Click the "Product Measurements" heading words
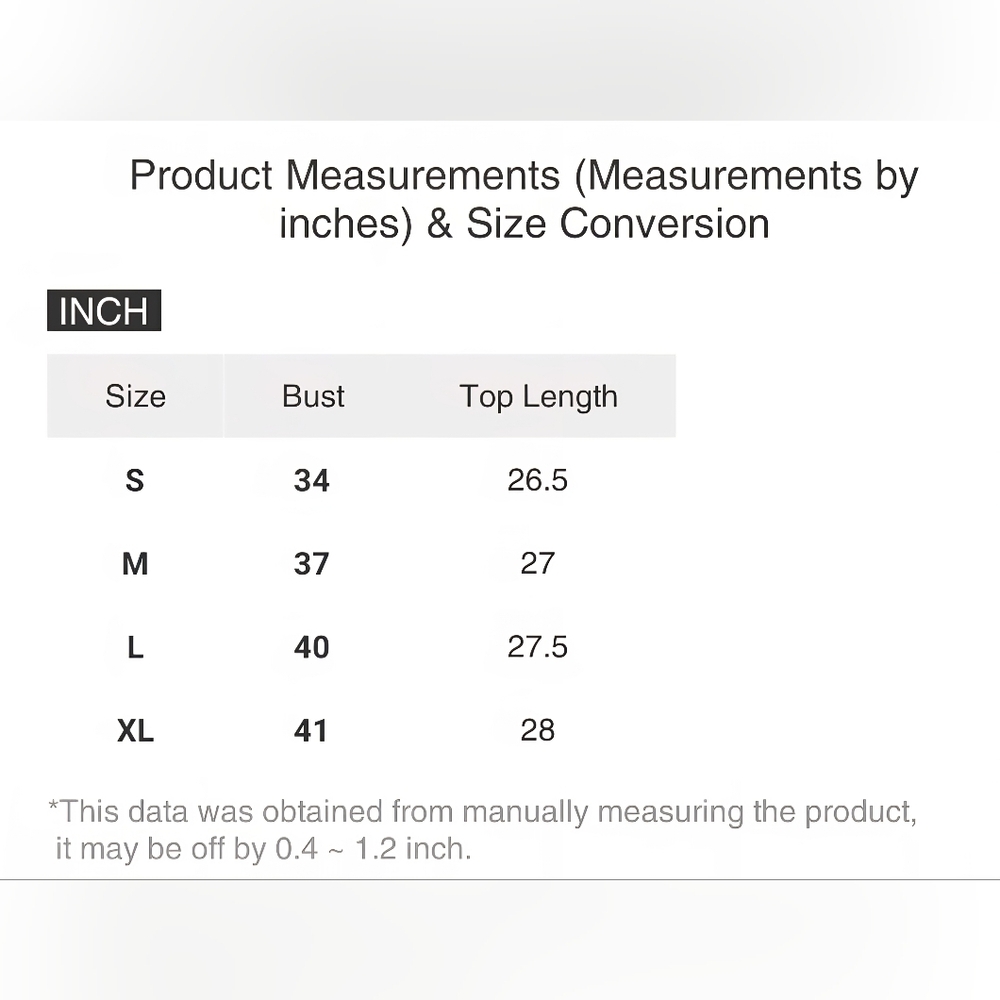1000x1000 pixels. point(344,176)
